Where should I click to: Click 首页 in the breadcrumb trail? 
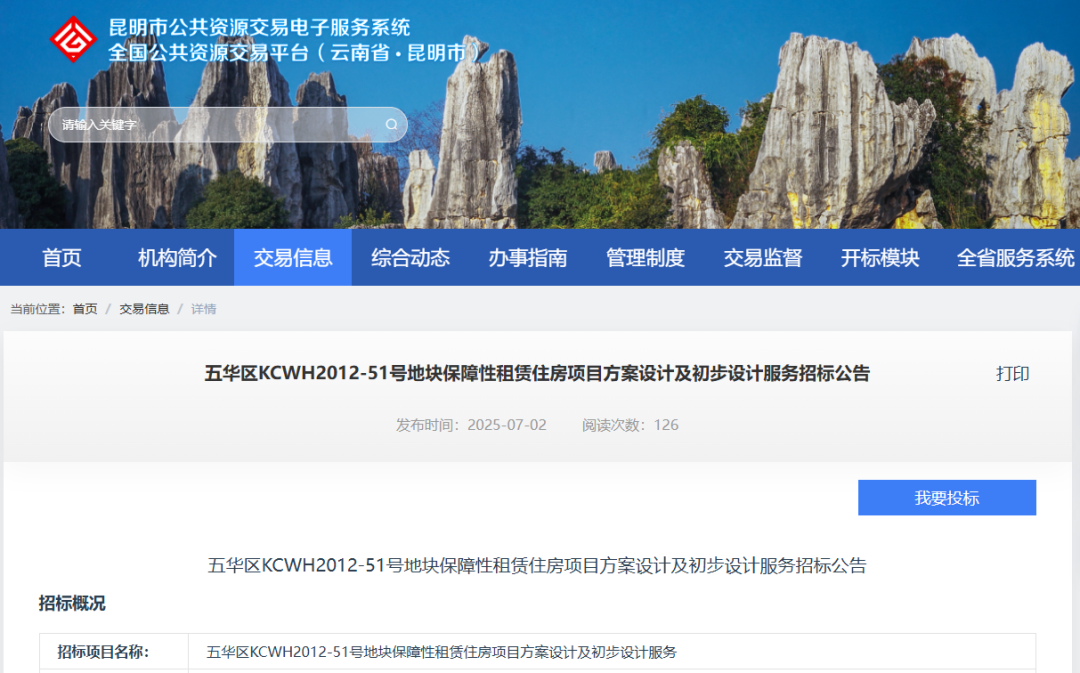point(84,310)
